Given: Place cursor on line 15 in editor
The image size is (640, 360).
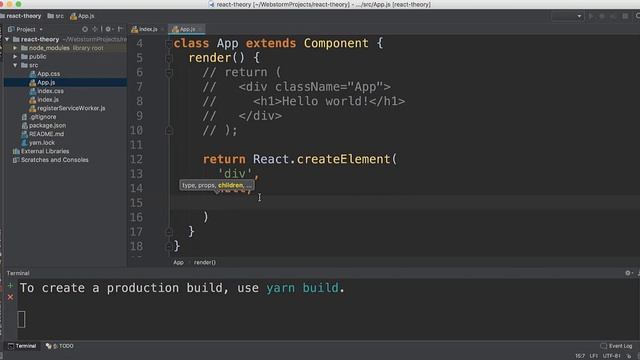Looking at the screenshot, I should [404, 203].
